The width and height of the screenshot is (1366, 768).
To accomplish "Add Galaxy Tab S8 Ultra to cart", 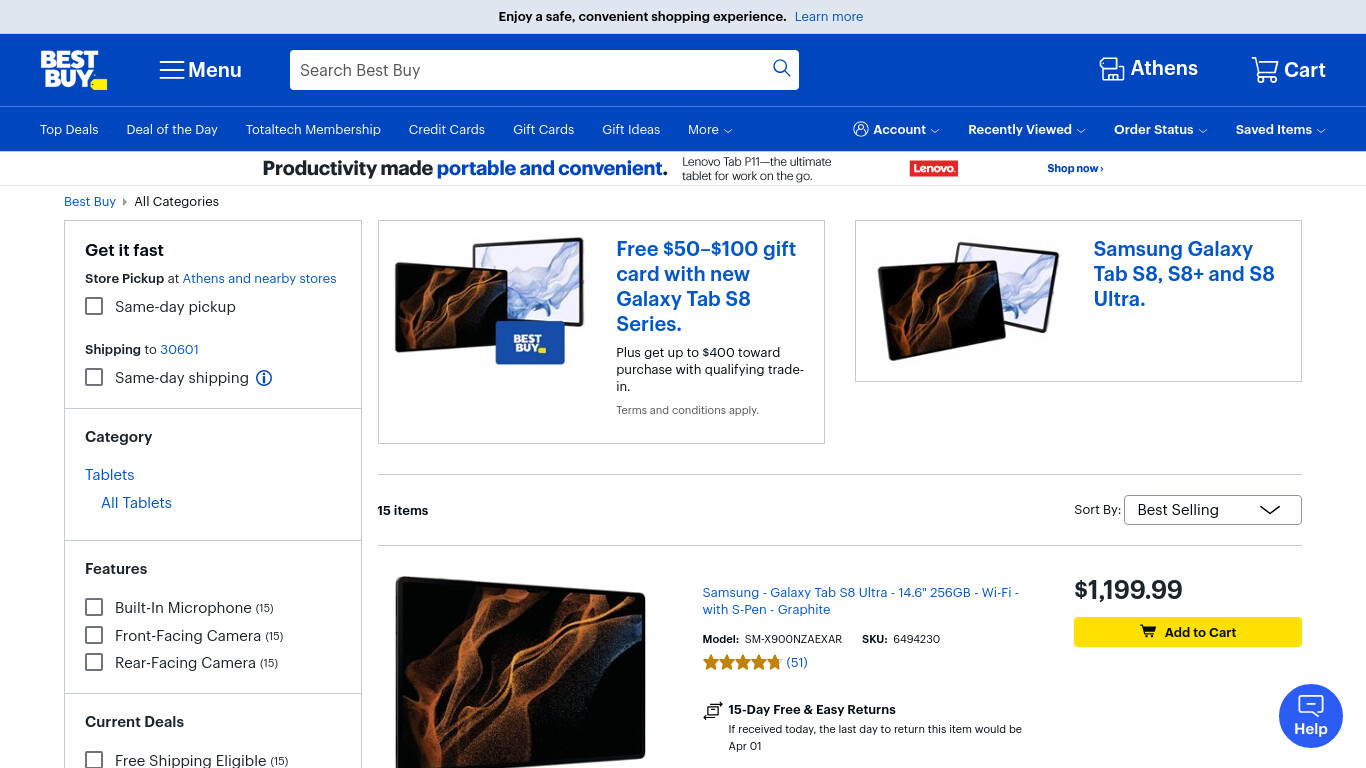I will (x=1187, y=632).
